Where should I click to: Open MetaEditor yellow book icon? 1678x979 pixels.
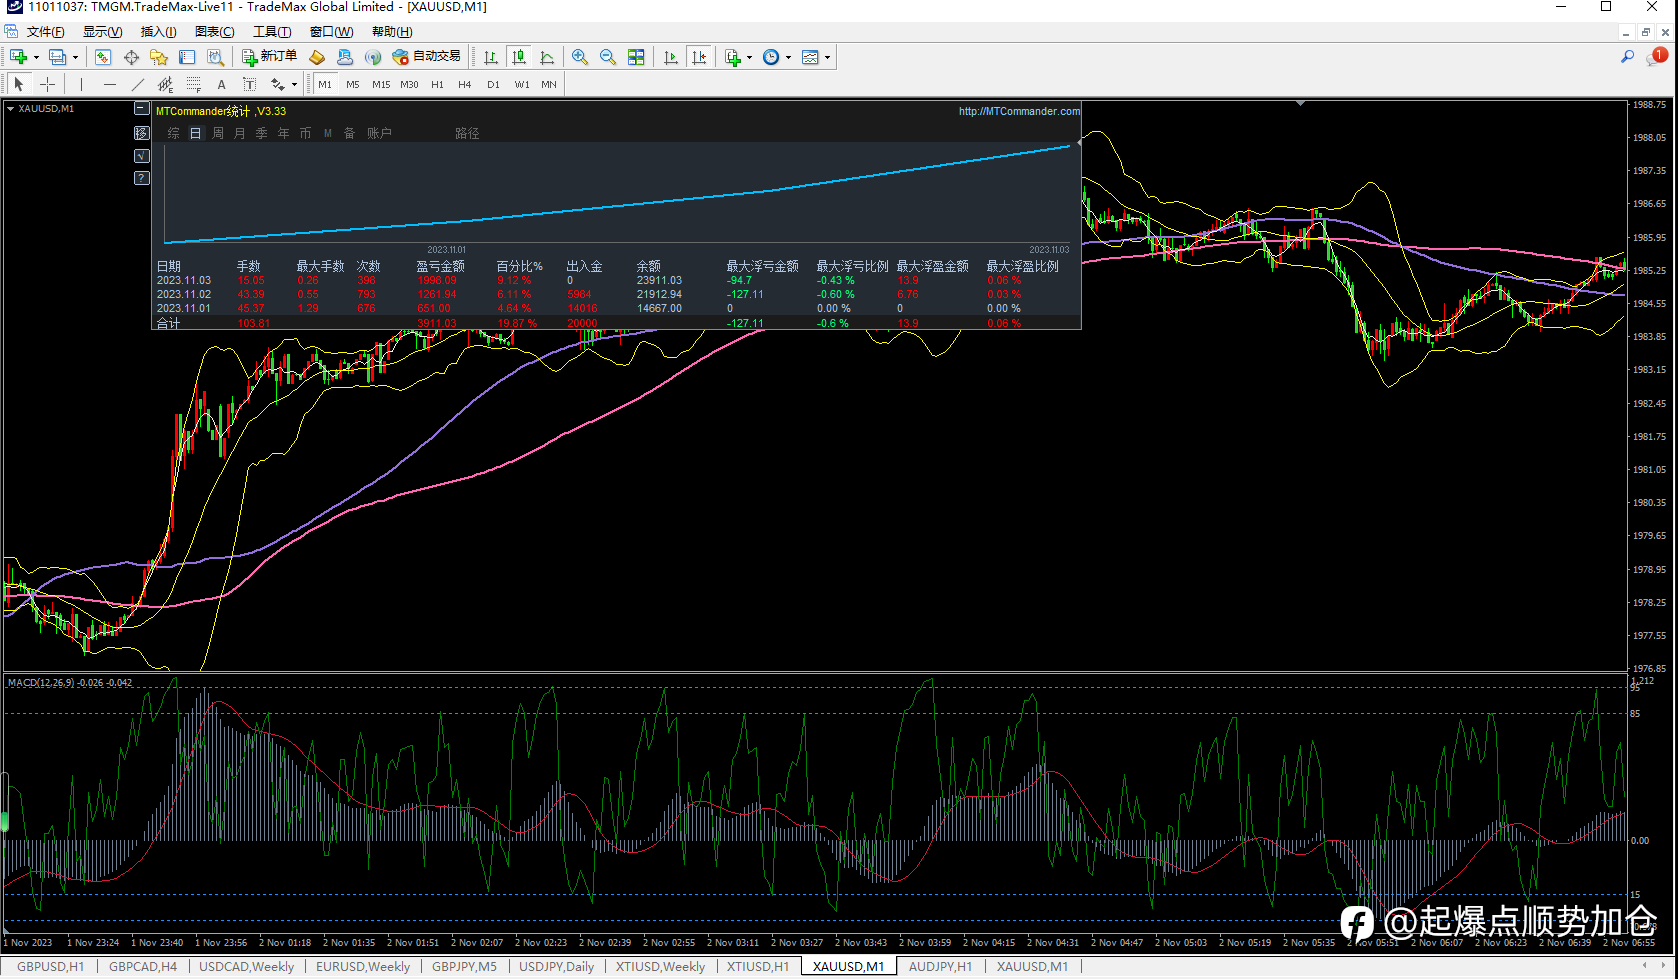(x=317, y=57)
